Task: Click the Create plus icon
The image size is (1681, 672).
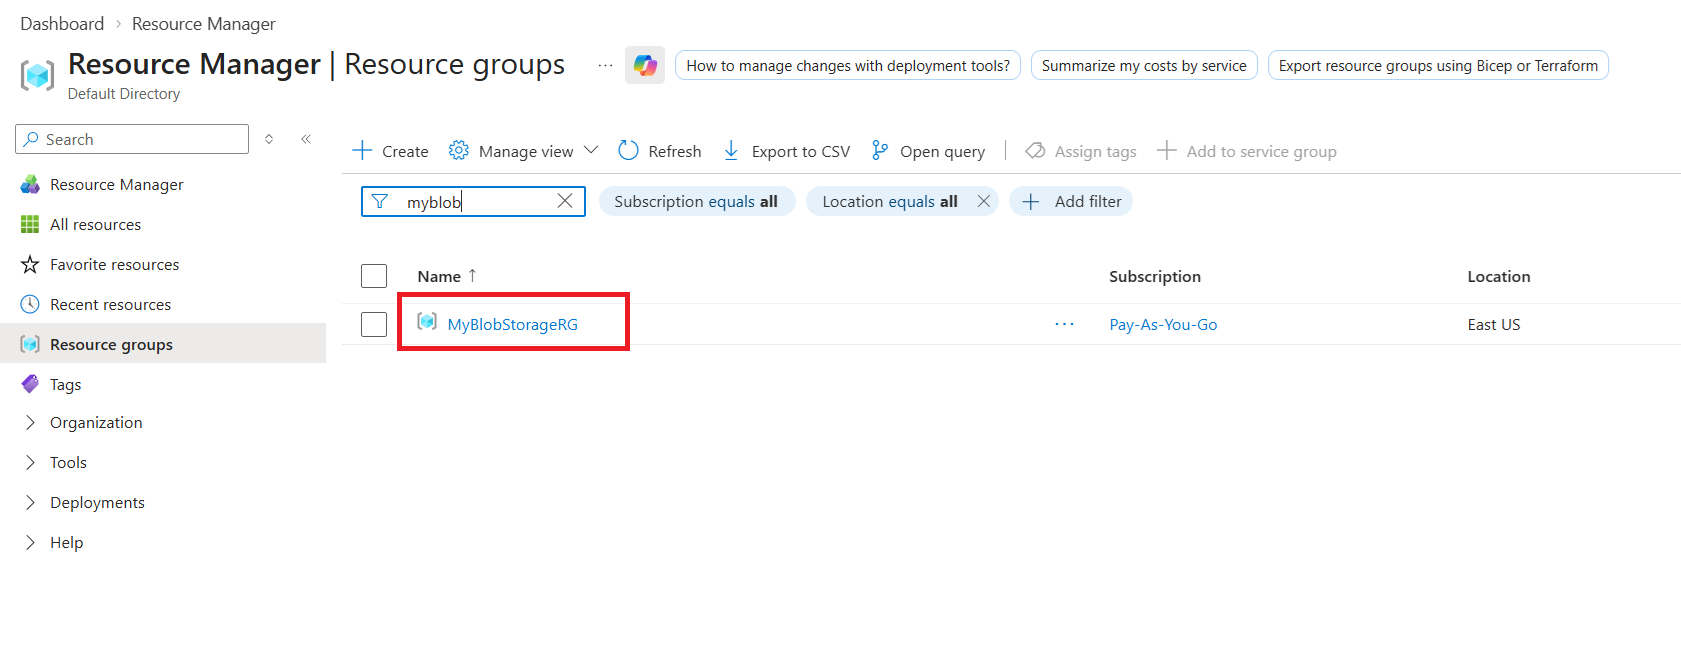Action: [362, 151]
